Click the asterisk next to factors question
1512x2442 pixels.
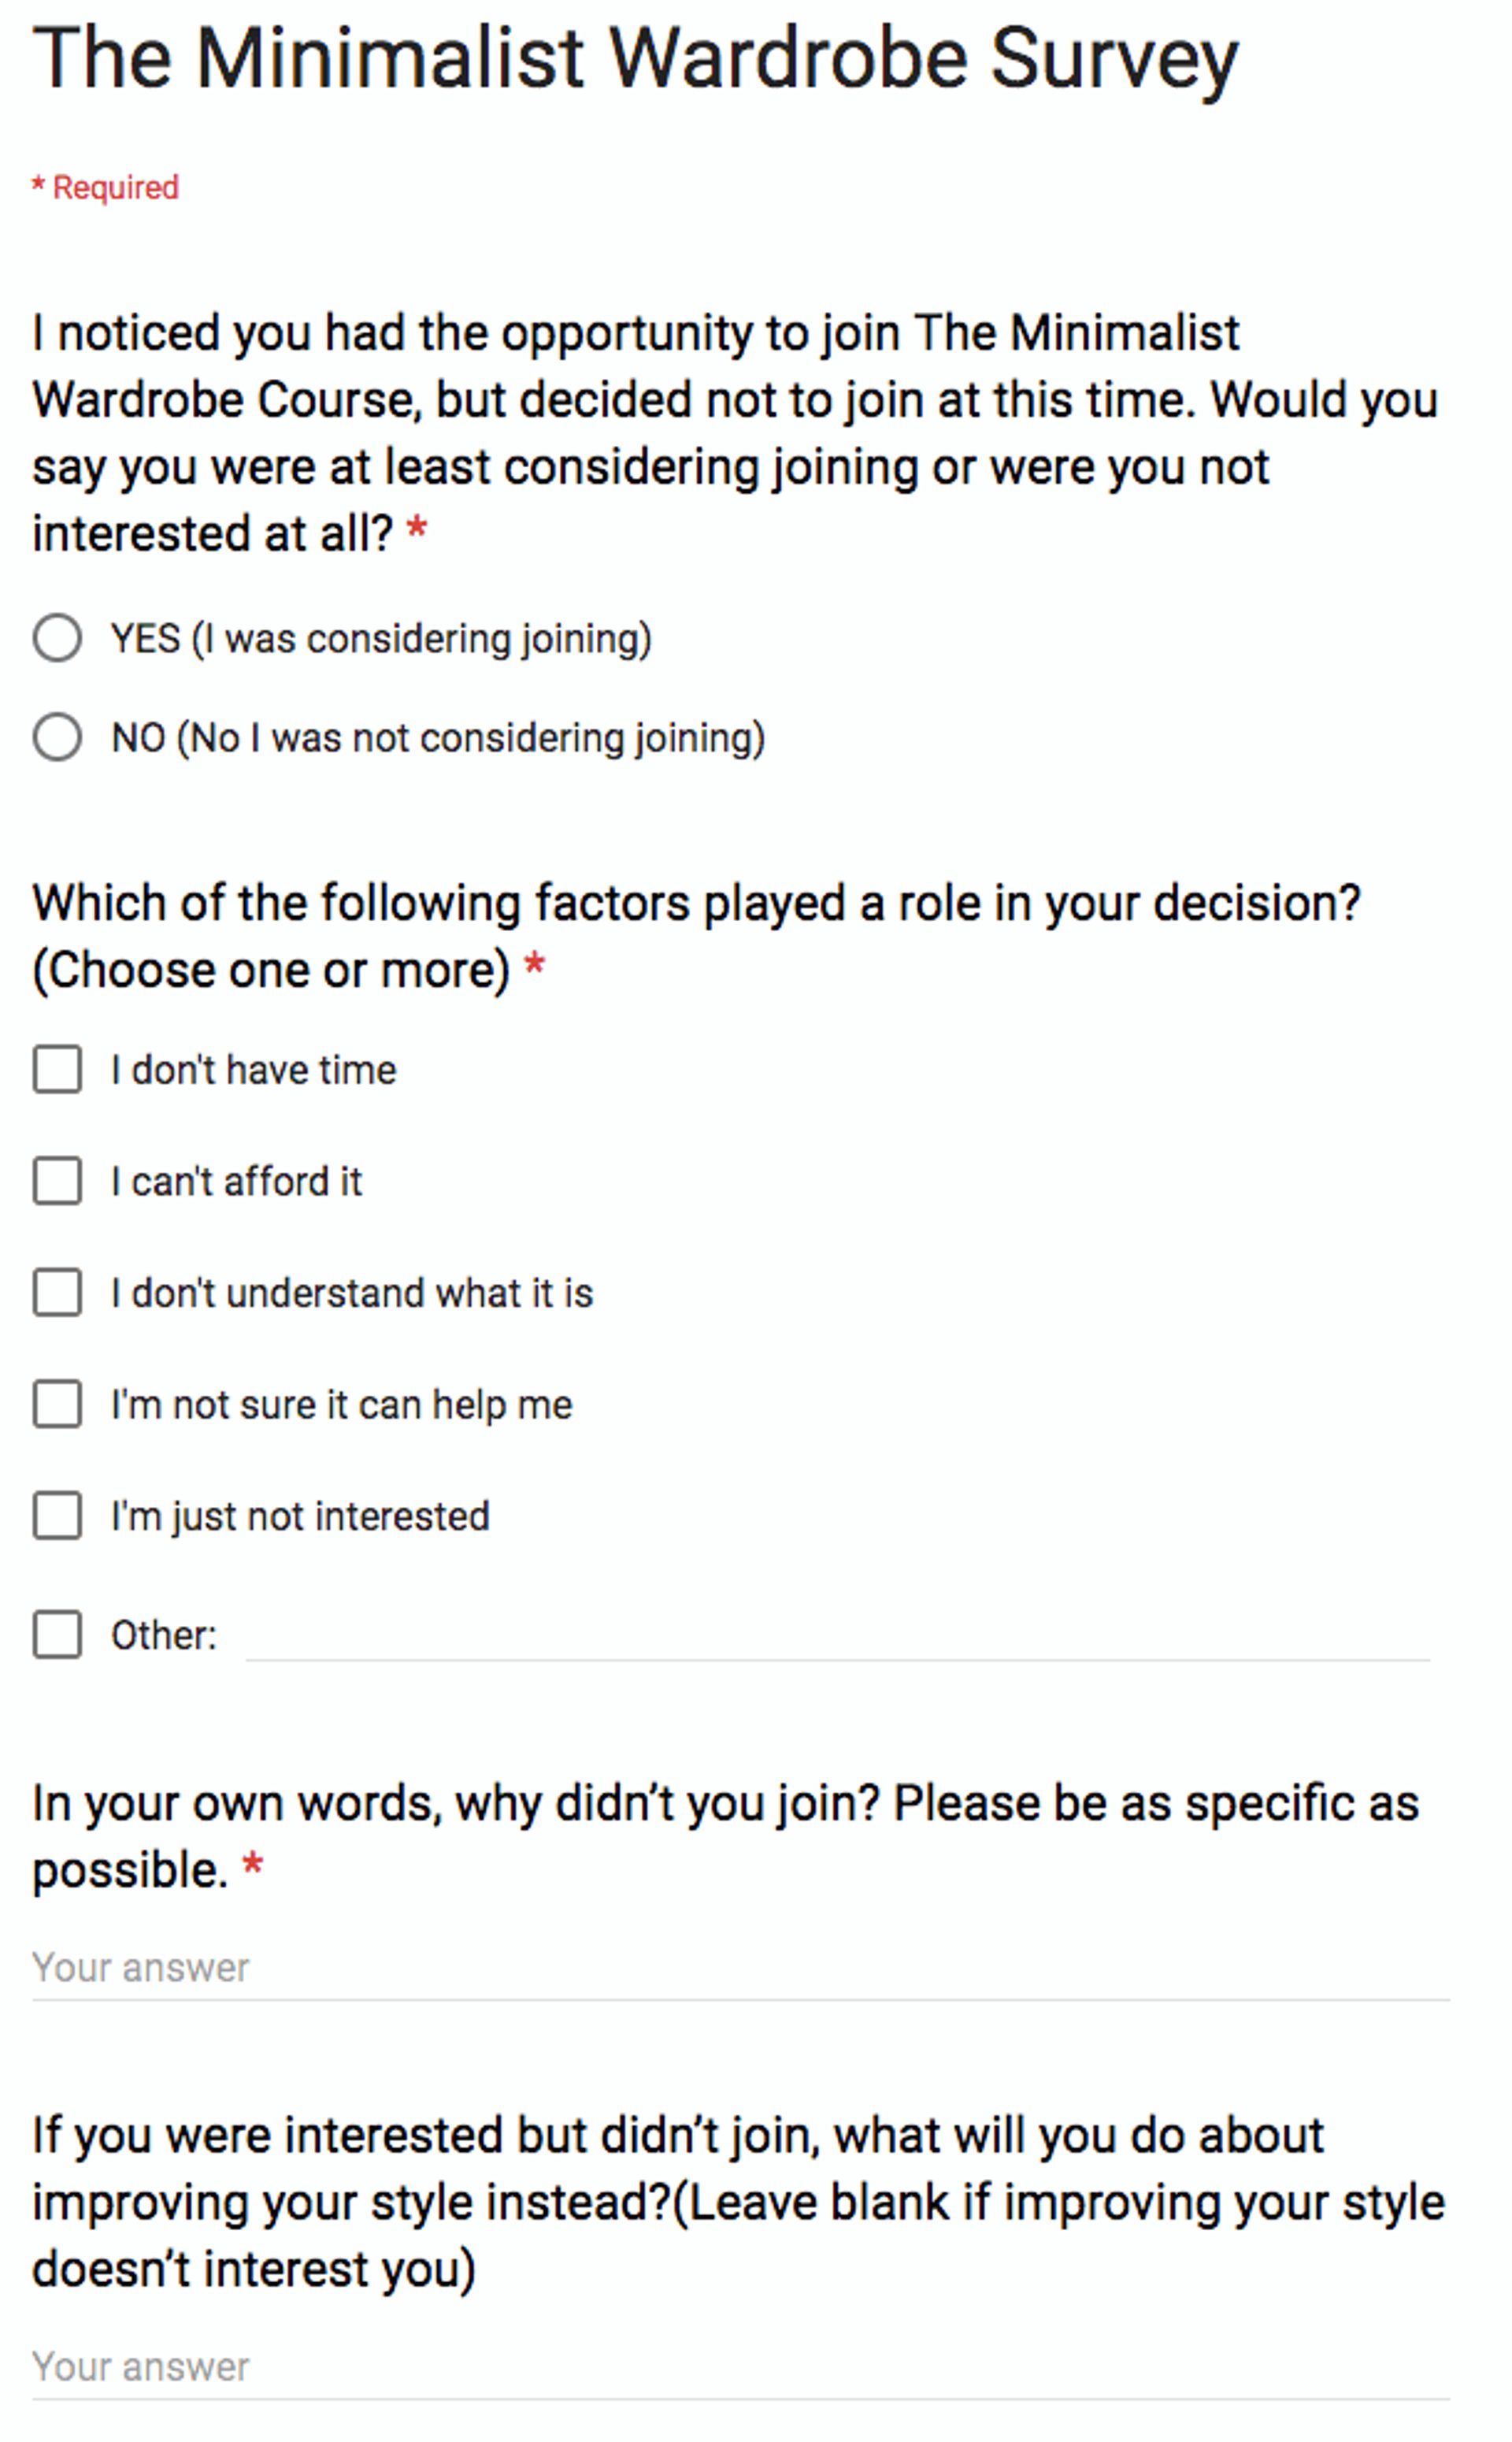[534, 968]
